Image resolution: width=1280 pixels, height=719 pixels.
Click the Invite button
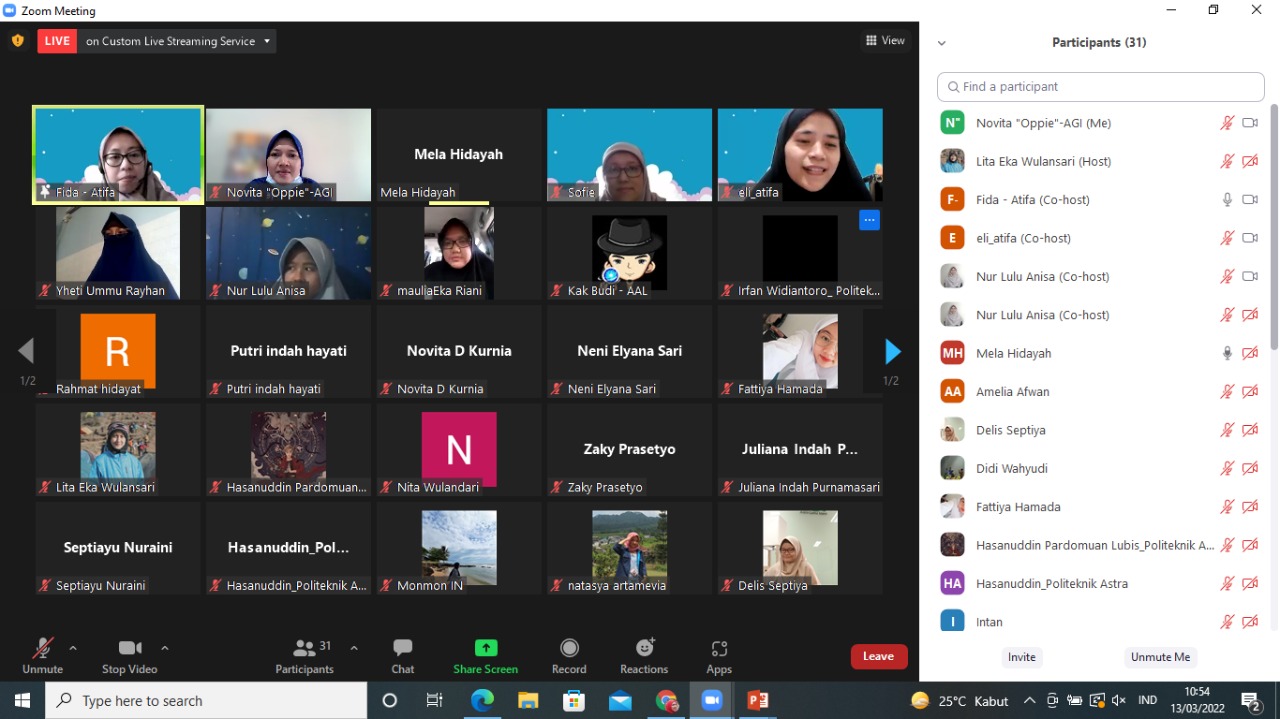[1021, 657]
